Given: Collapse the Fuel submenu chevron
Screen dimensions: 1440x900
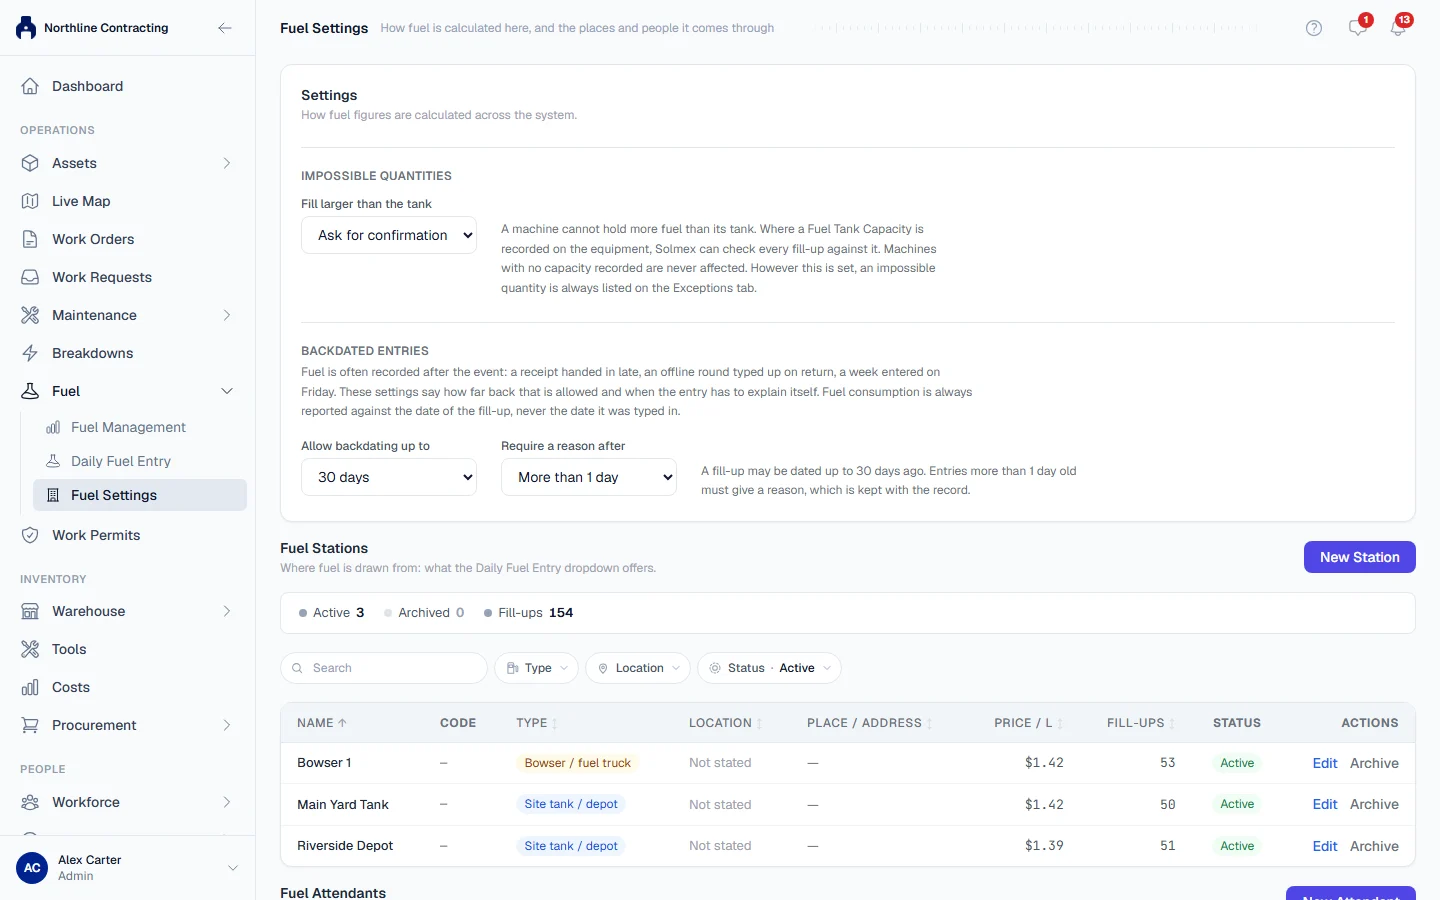Looking at the screenshot, I should (227, 391).
